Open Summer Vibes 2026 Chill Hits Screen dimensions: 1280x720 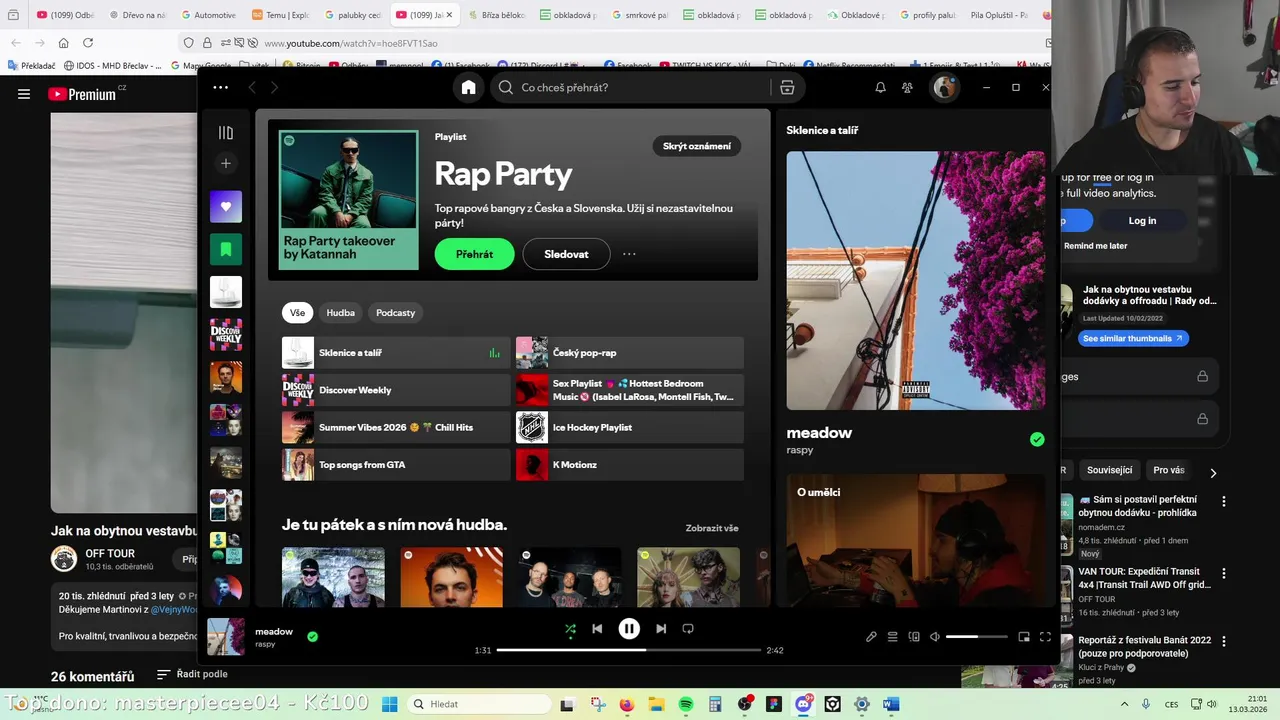tap(396, 427)
